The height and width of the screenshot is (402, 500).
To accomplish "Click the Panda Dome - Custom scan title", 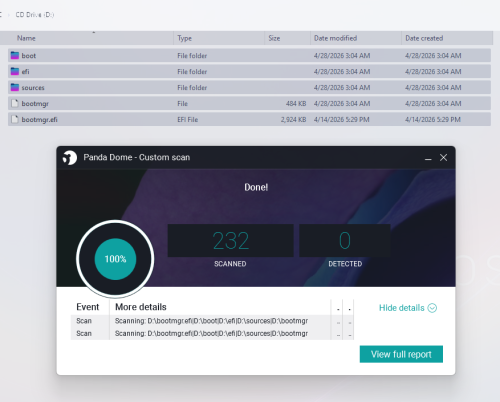I will (137, 157).
